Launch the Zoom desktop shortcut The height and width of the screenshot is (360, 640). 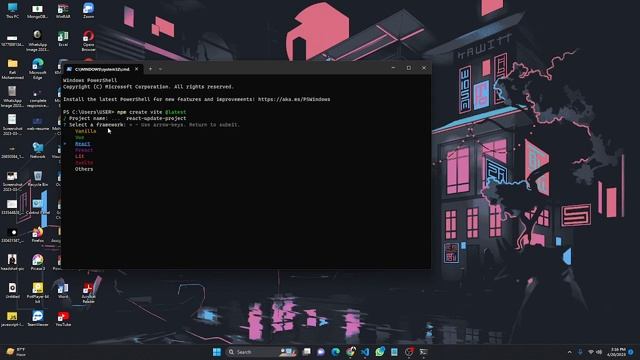[88, 10]
